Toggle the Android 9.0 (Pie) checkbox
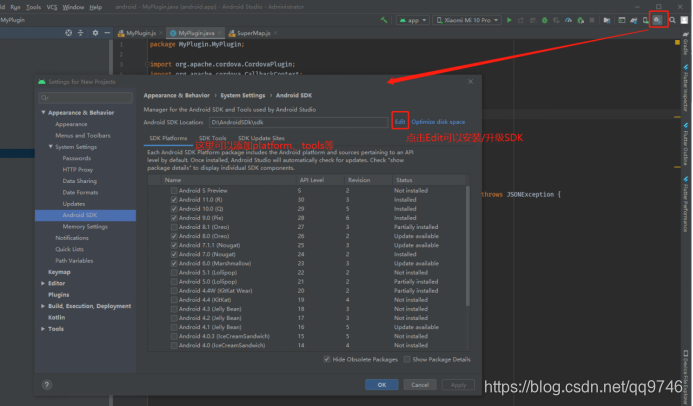The height and width of the screenshot is (406, 693). tap(174, 218)
